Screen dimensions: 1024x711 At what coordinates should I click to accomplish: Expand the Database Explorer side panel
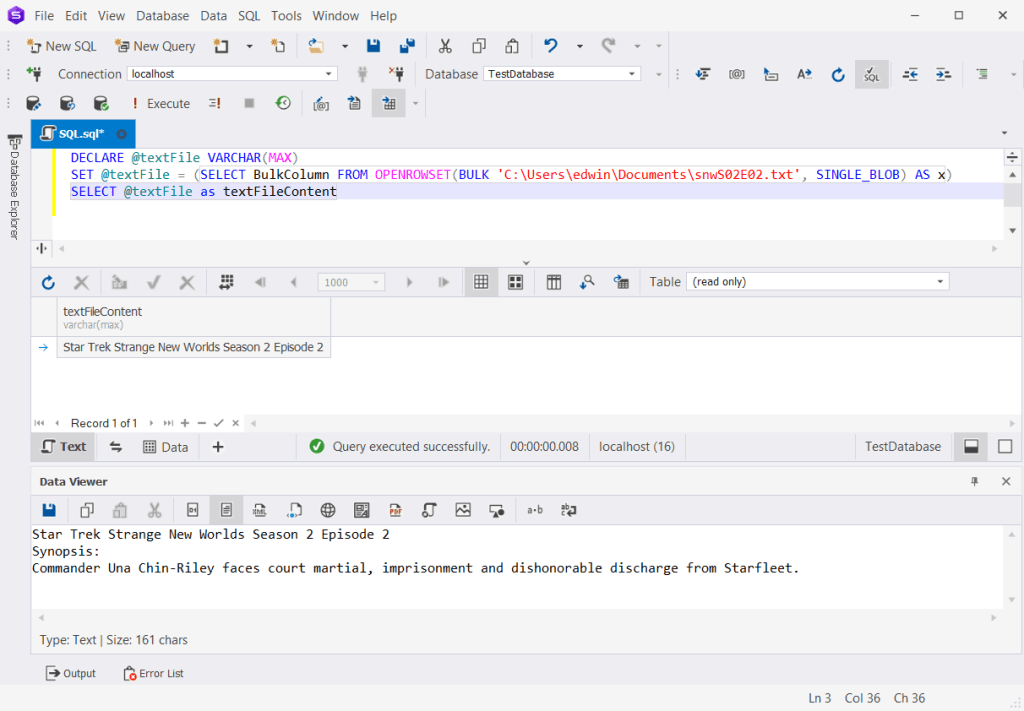(14, 187)
